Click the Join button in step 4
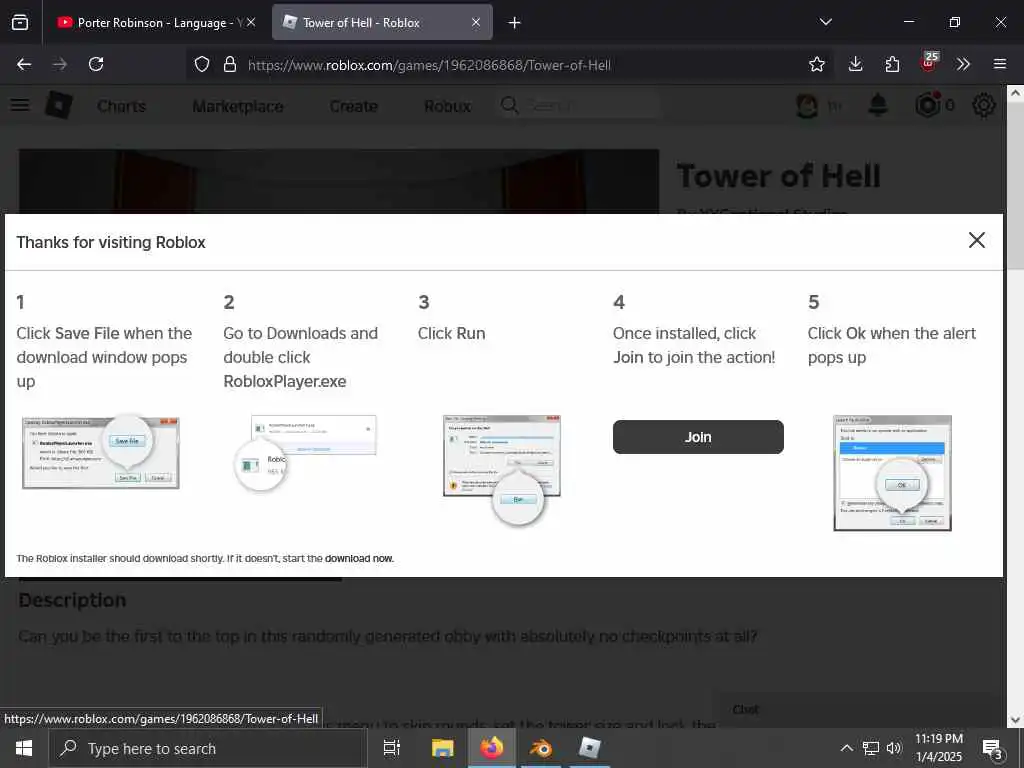This screenshot has width=1024, height=768. point(697,437)
